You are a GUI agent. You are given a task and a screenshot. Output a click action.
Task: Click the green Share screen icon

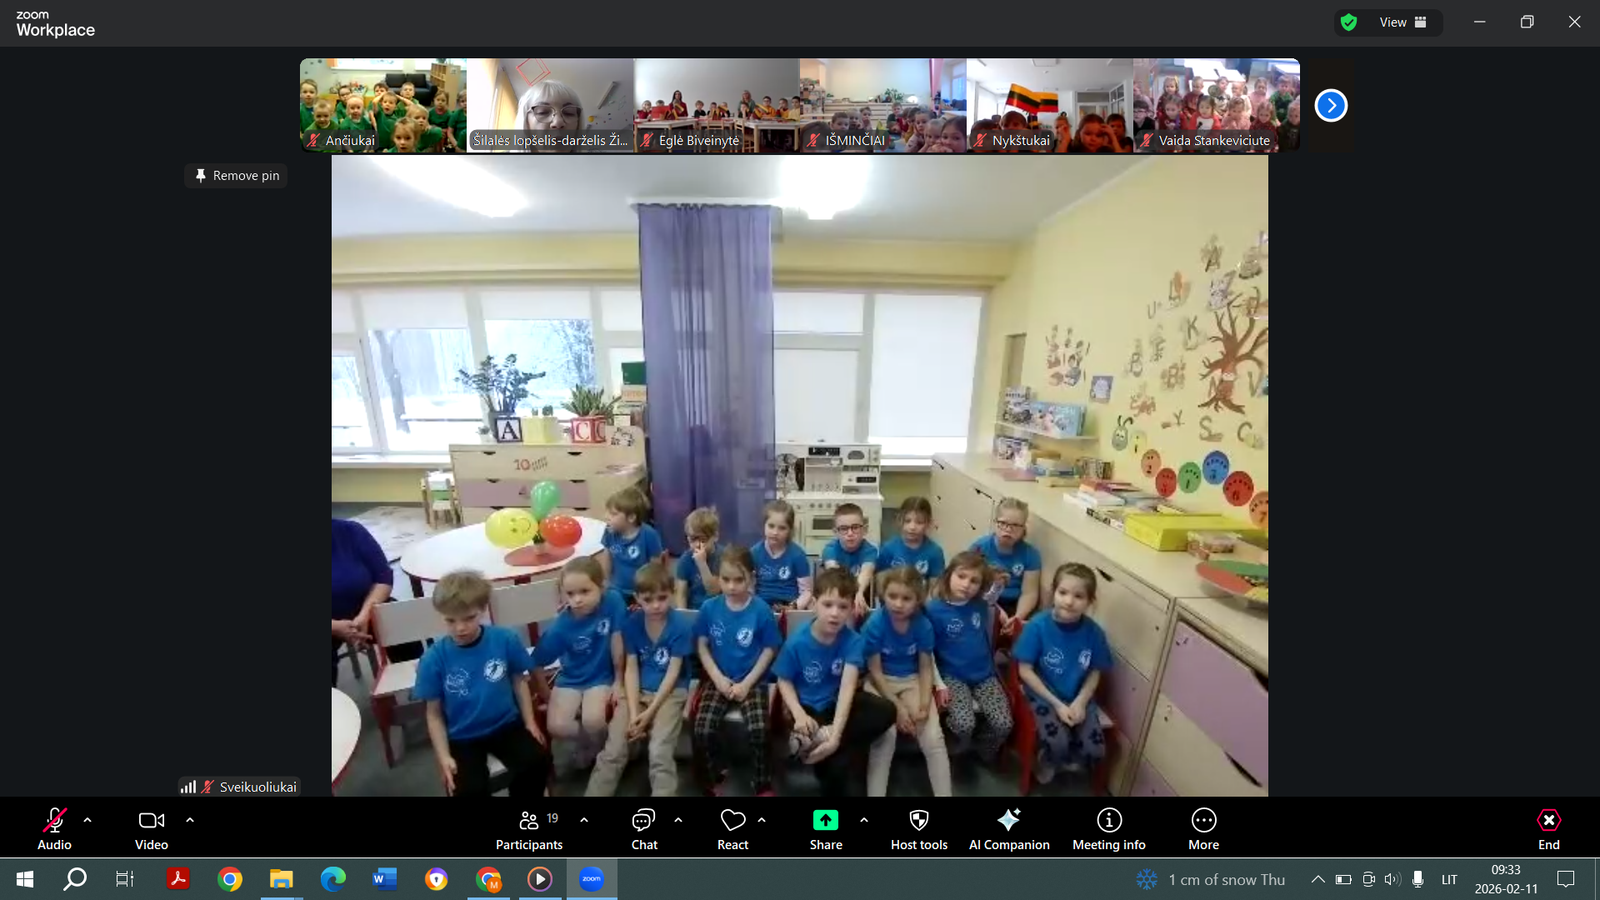coord(825,821)
